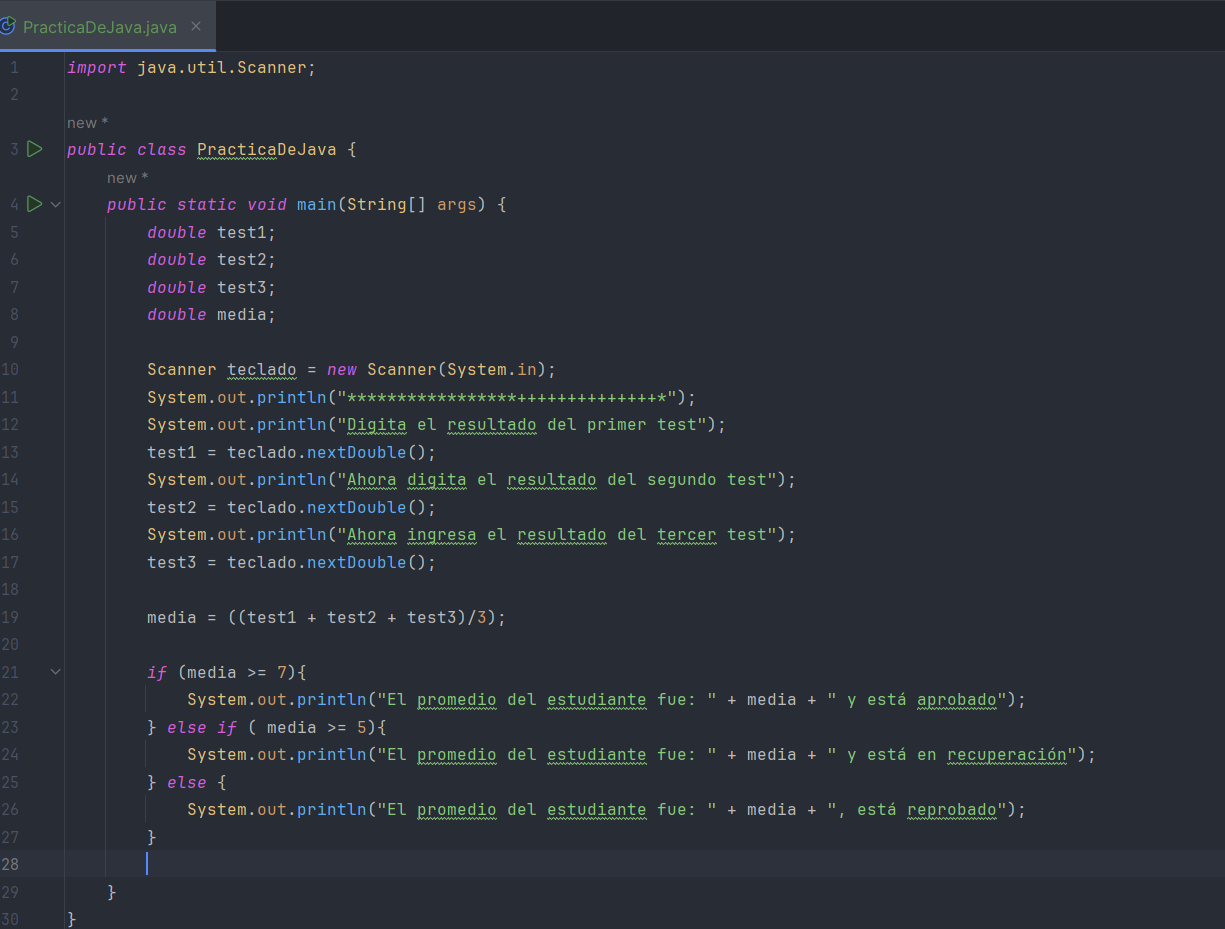The width and height of the screenshot is (1225, 929).
Task: Place the cursor on empty line 28
Action: tap(644, 864)
